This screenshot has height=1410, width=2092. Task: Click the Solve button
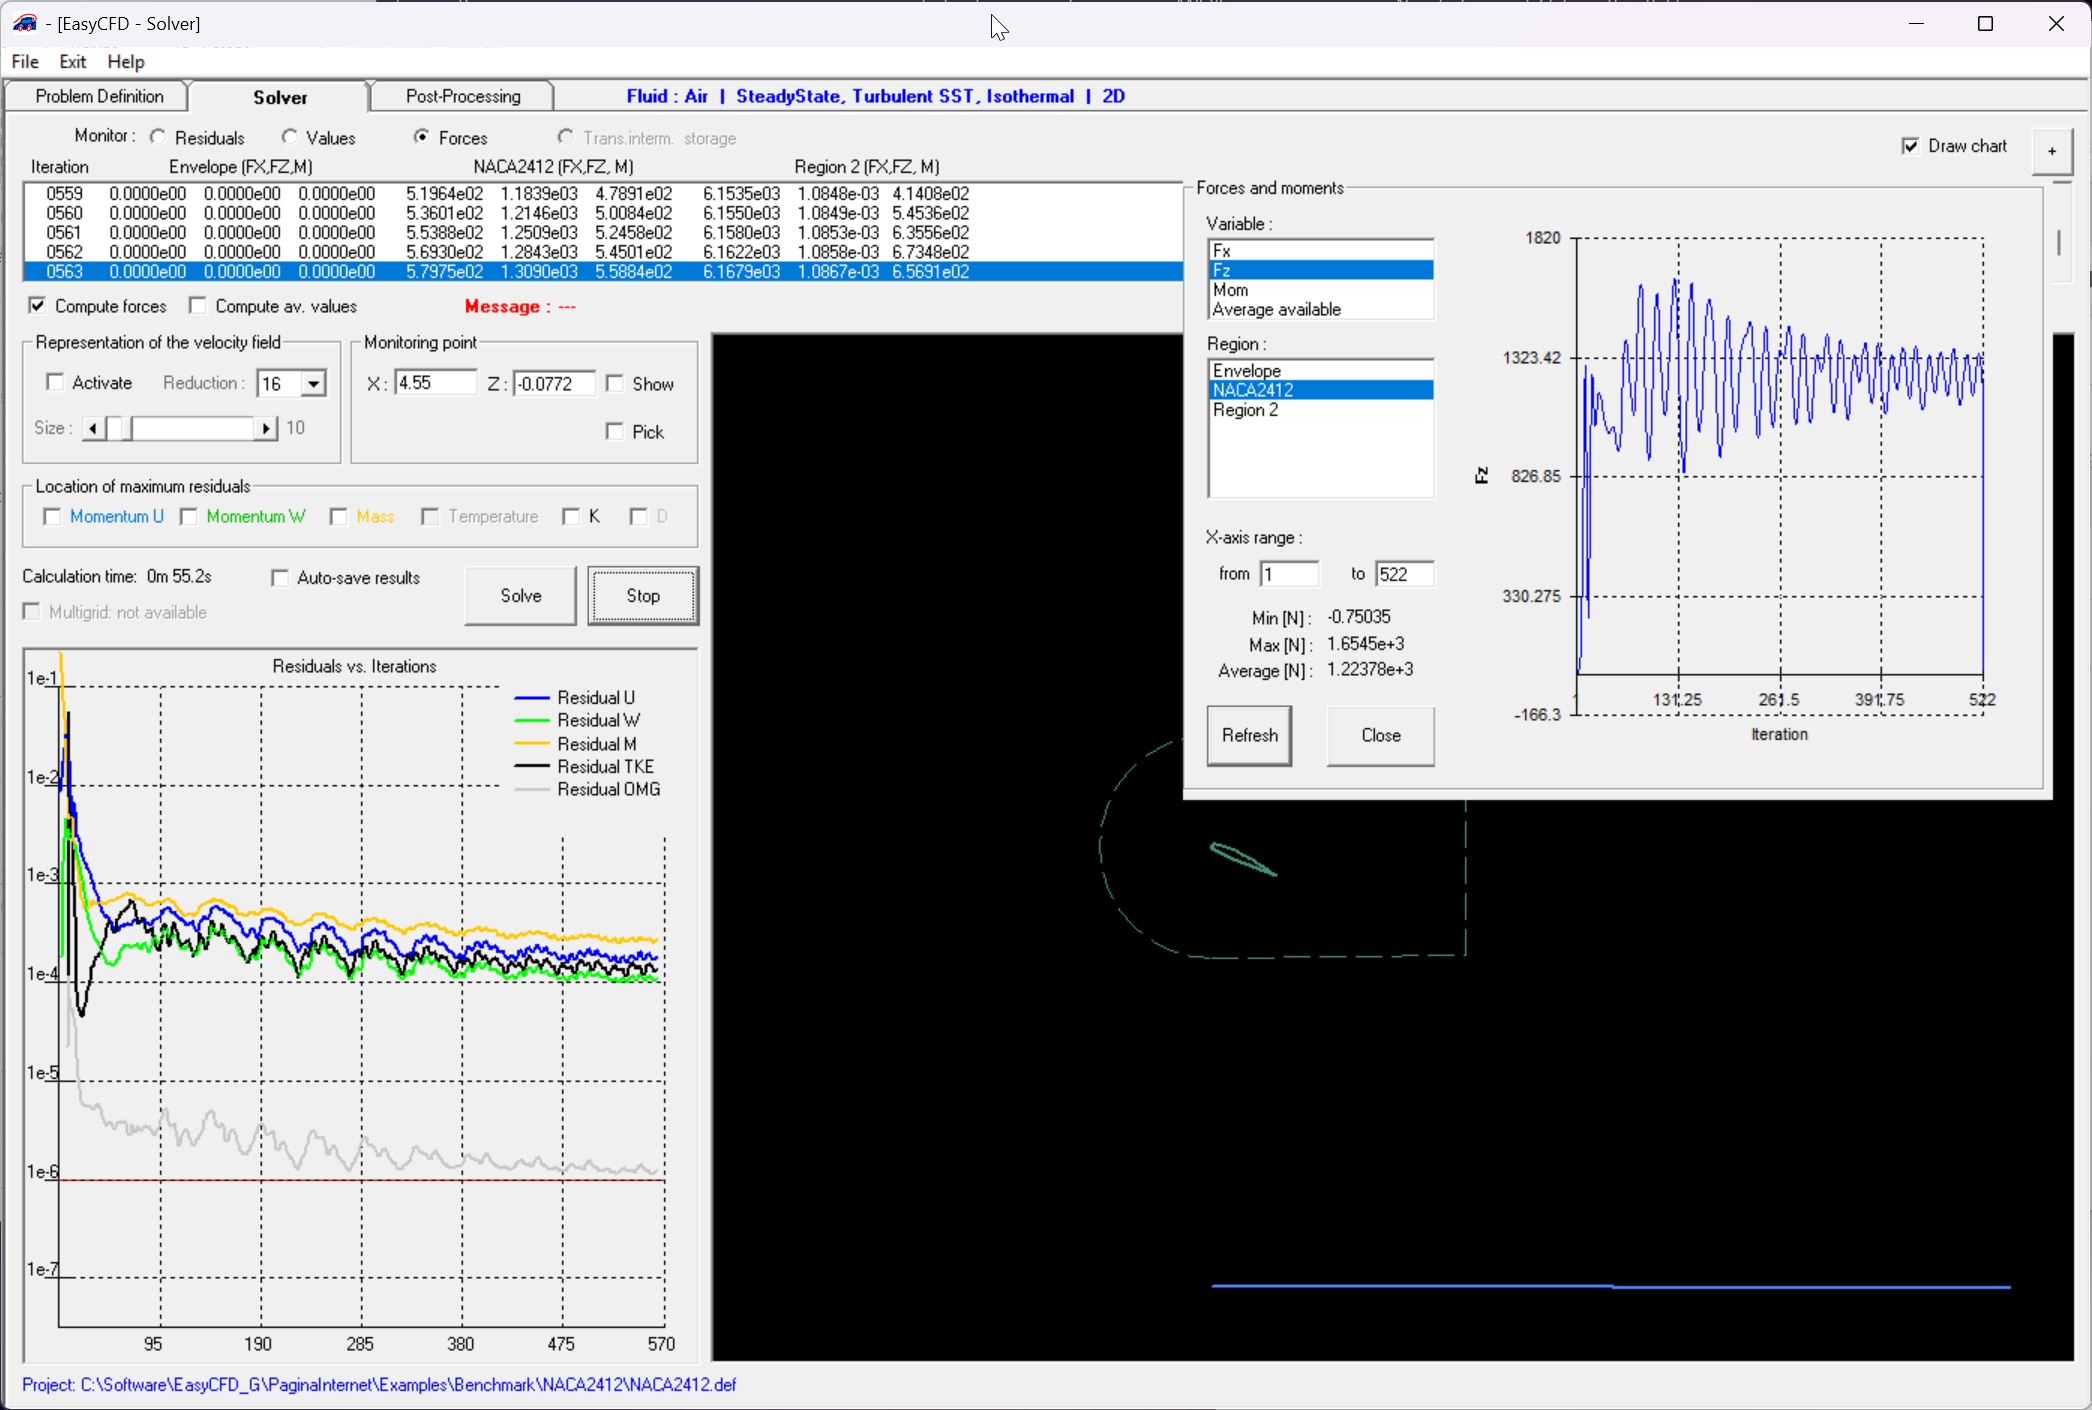pos(521,596)
